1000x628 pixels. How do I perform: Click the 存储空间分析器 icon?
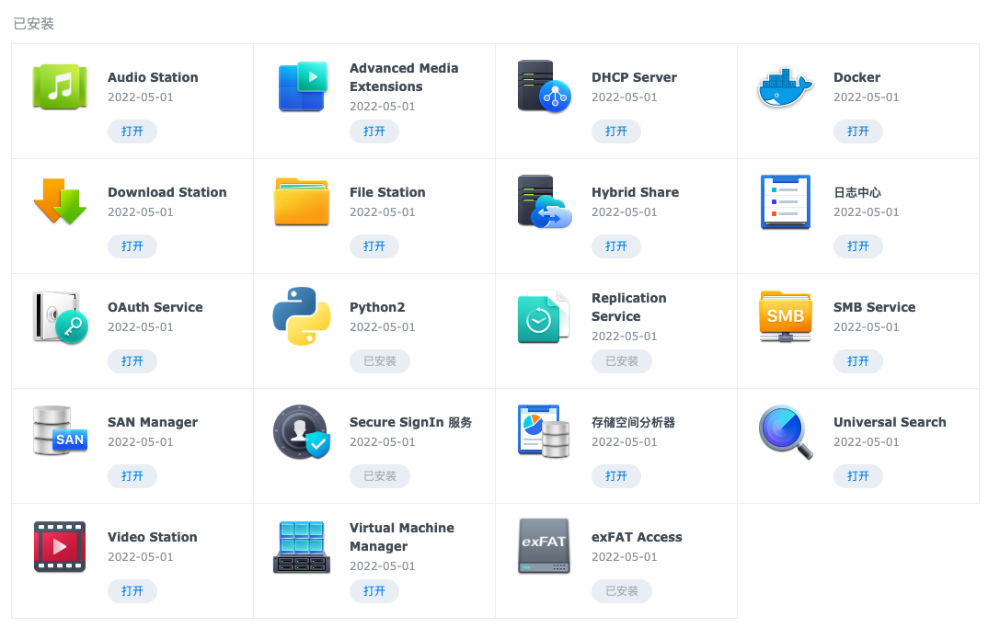click(544, 431)
